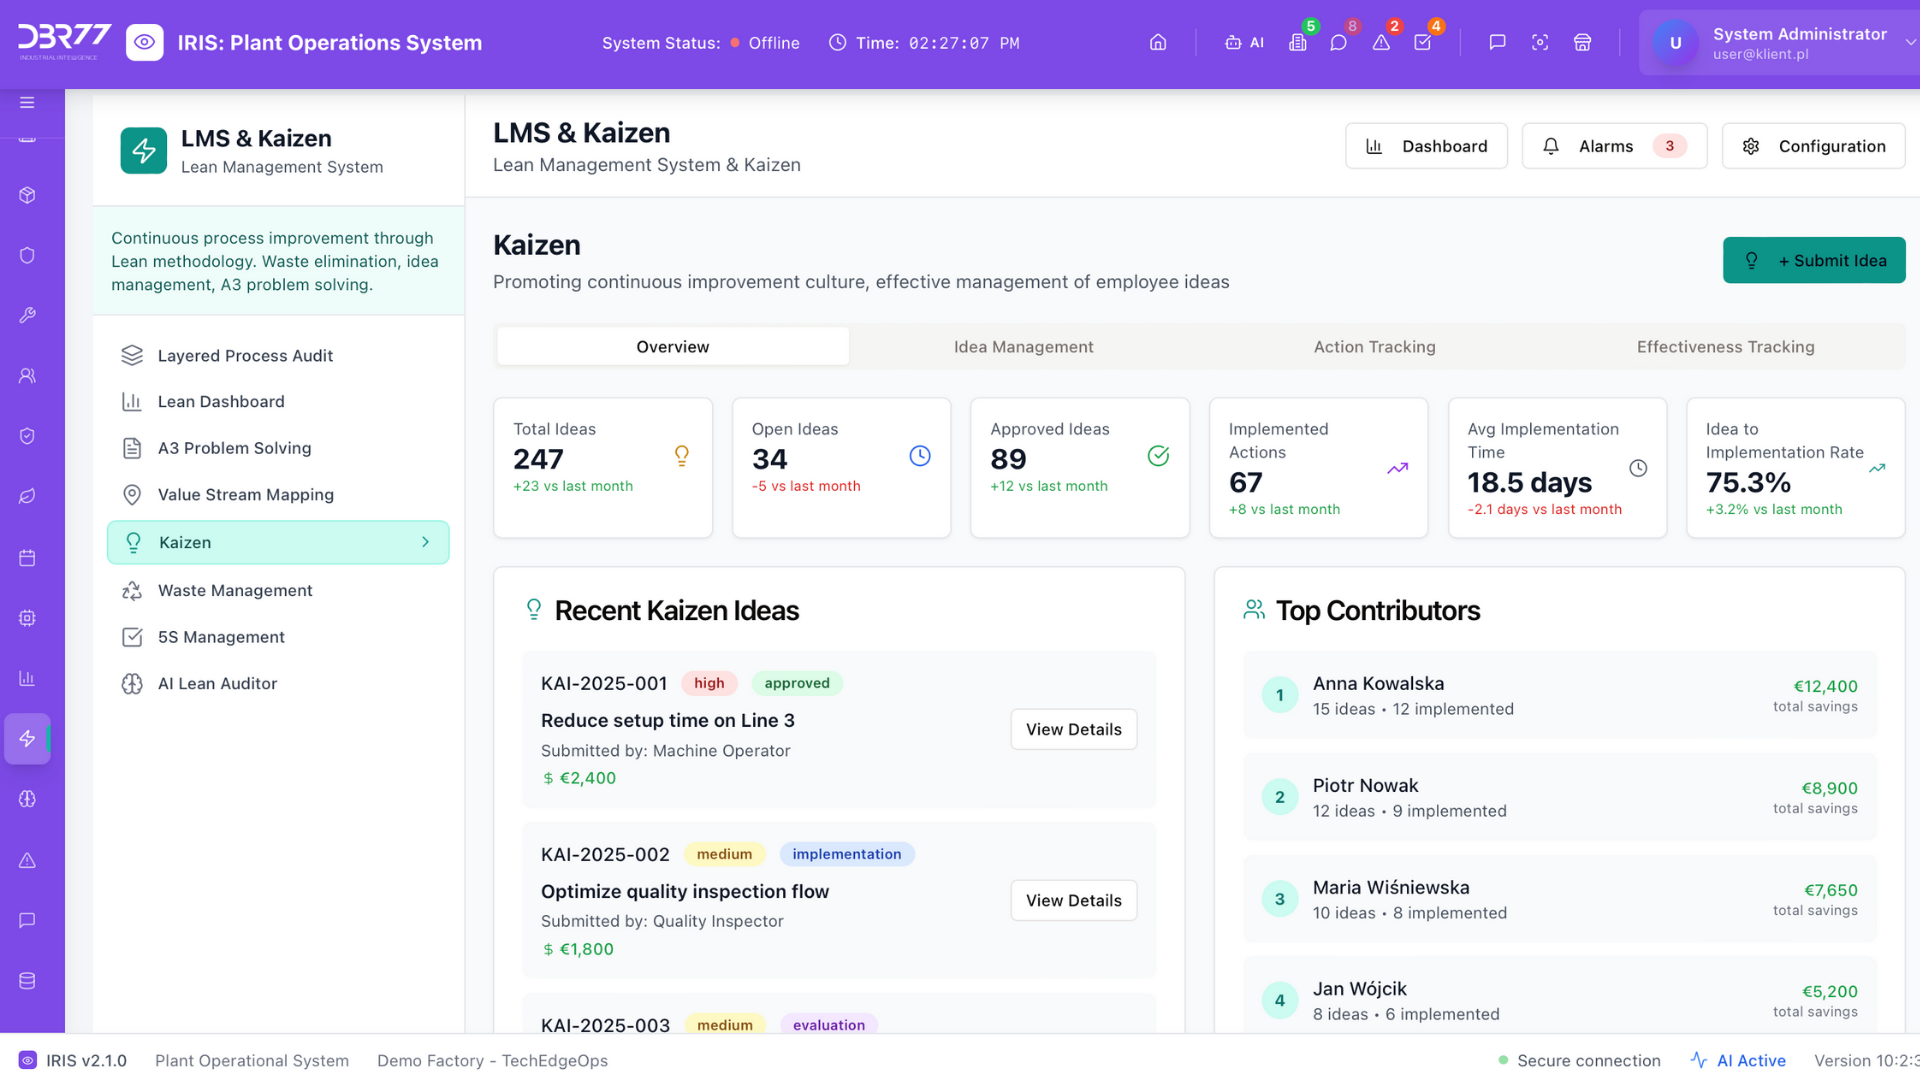This screenshot has height=1080, width=1920.
Task: Open Value Stream Mapping in sidebar
Action: point(245,495)
